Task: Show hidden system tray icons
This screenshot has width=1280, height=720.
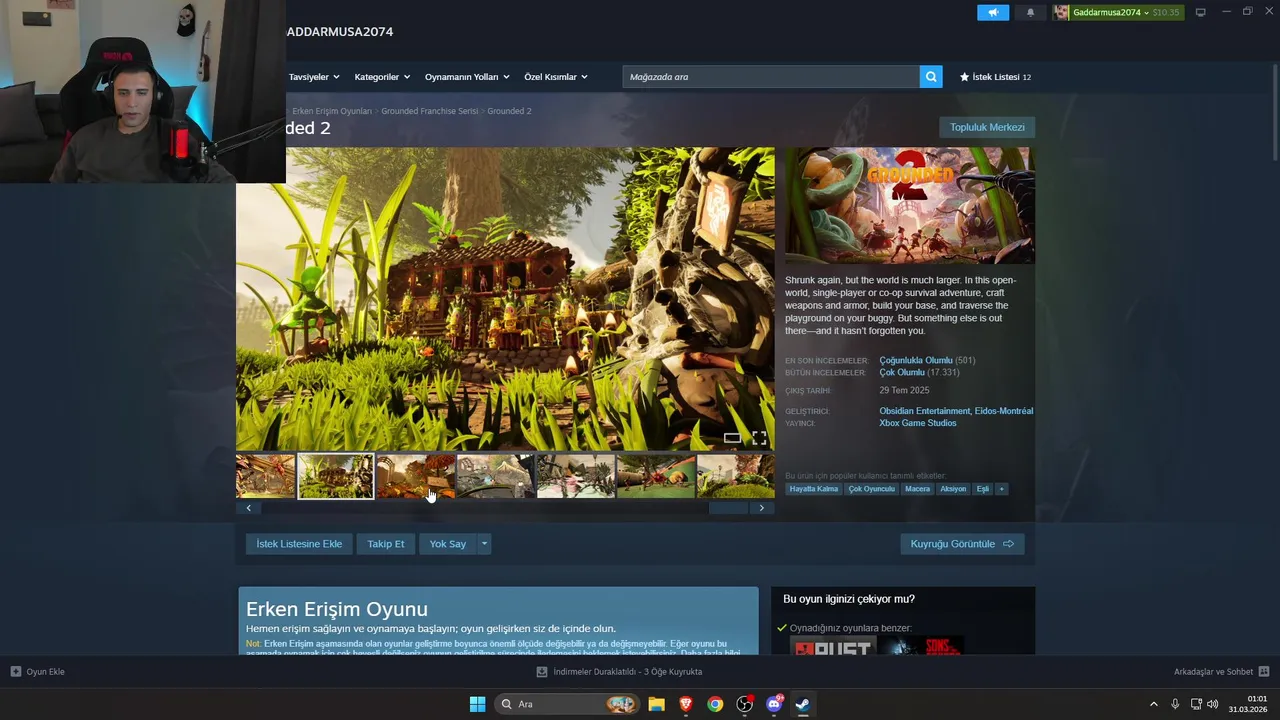Action: point(1153,704)
